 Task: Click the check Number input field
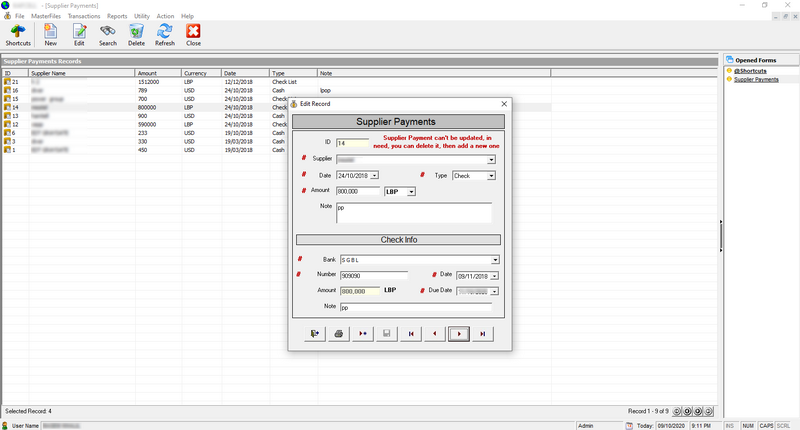[374, 275]
